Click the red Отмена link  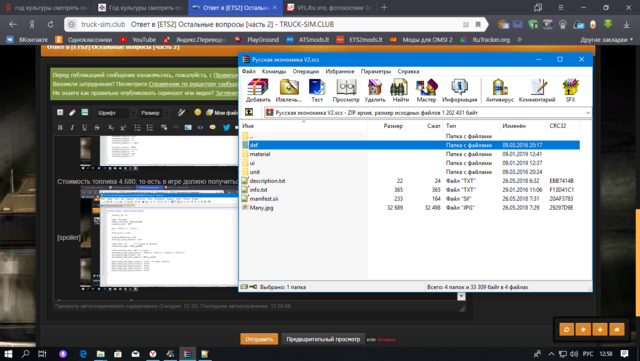(x=386, y=340)
